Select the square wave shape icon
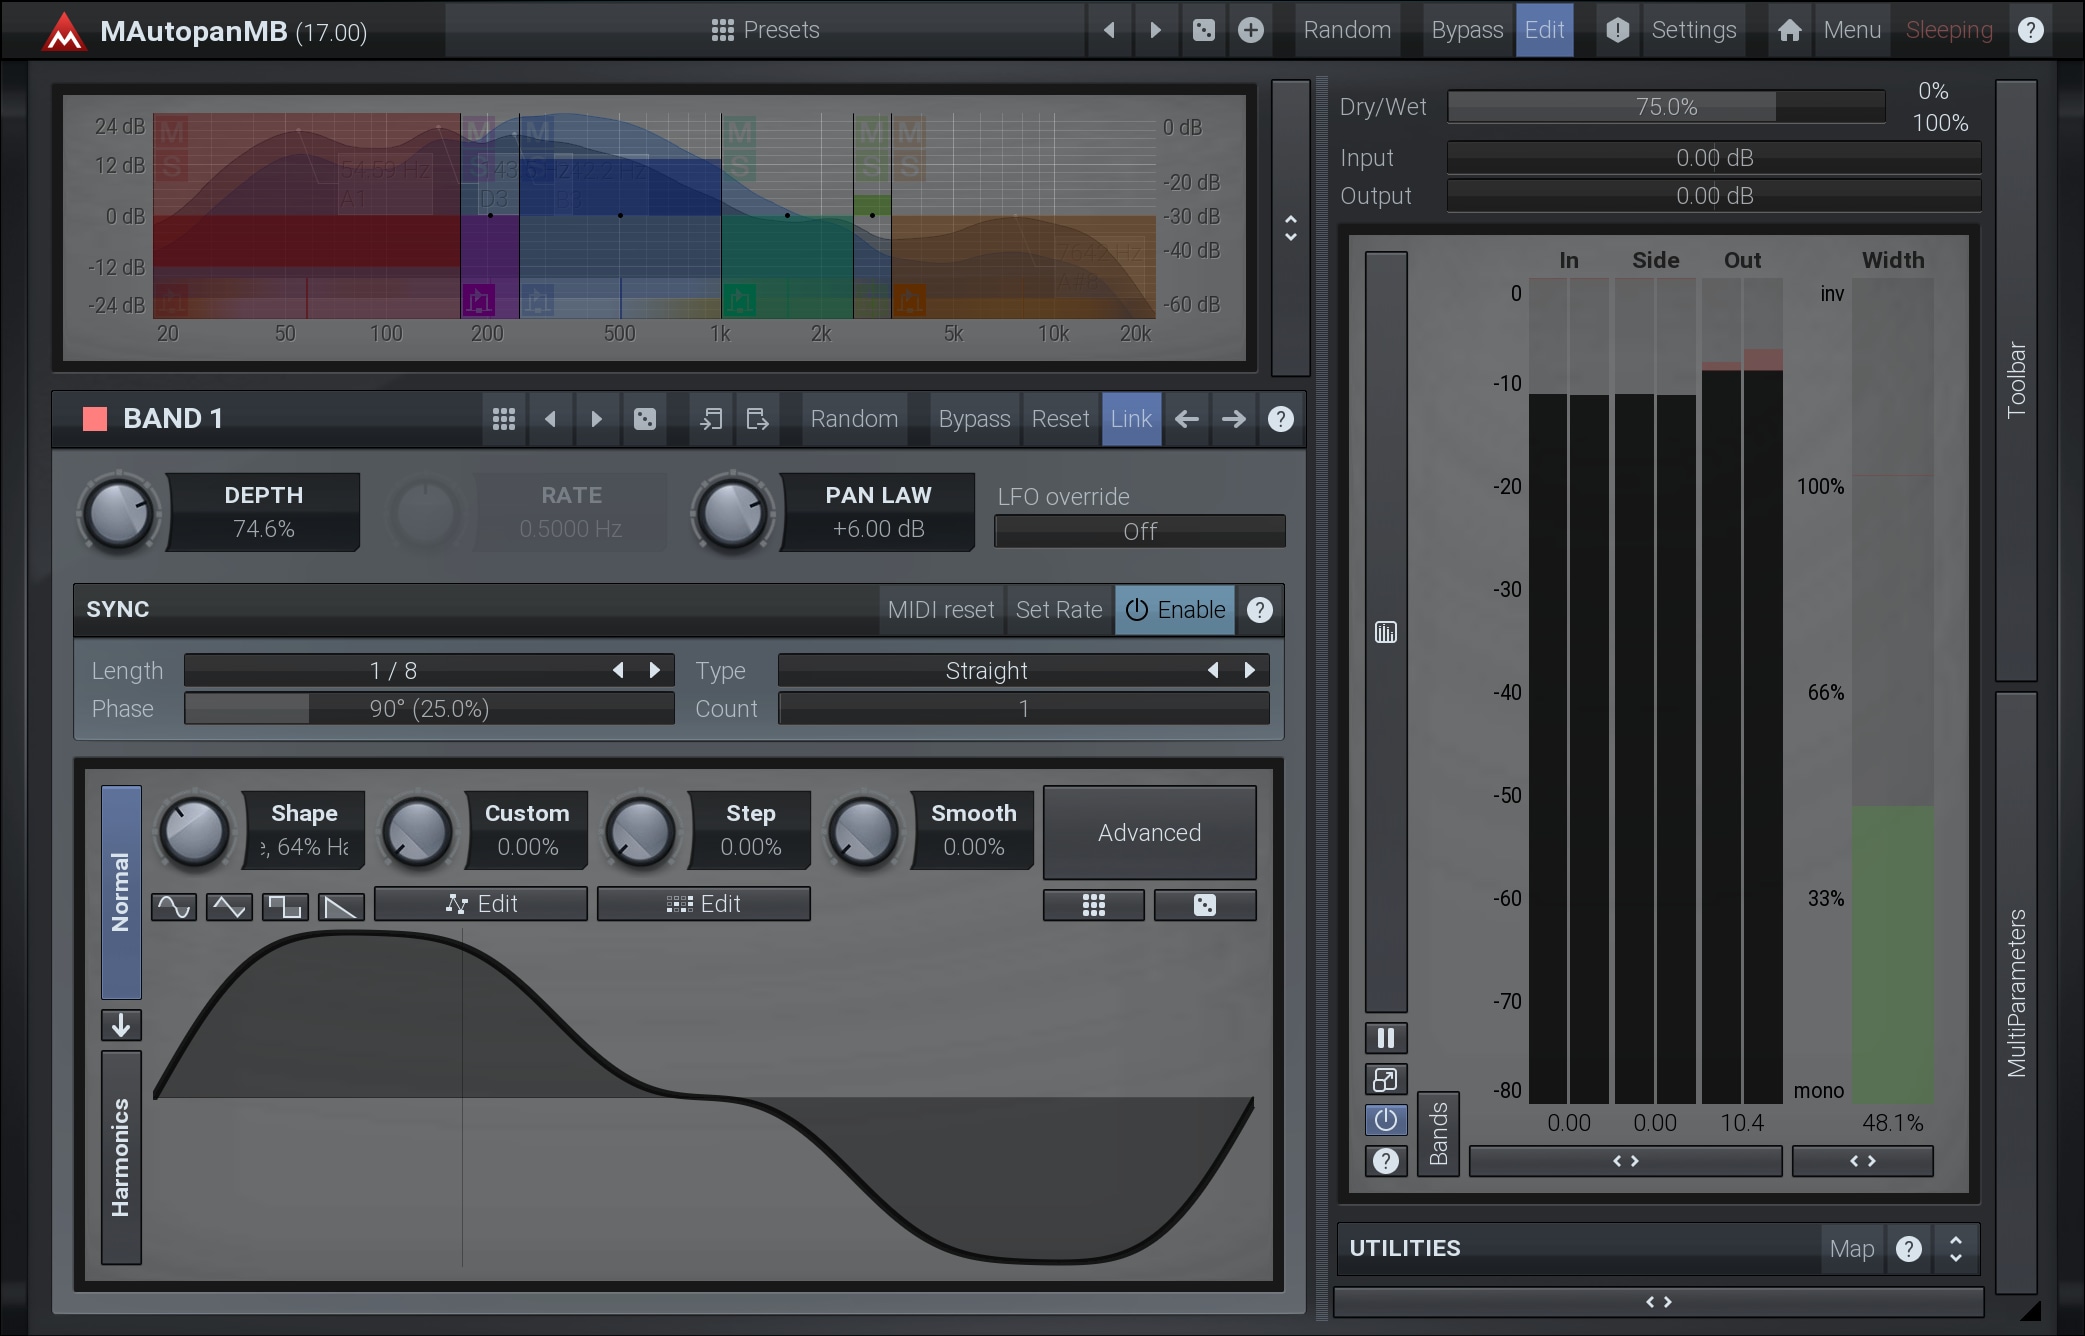The width and height of the screenshot is (2085, 1336). [x=285, y=906]
